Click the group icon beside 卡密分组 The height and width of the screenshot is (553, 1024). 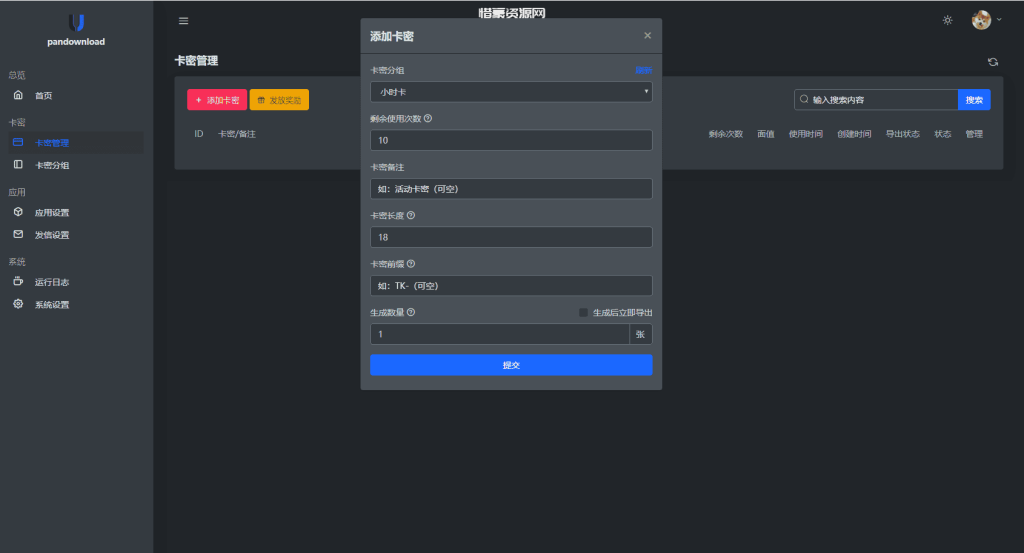point(18,165)
